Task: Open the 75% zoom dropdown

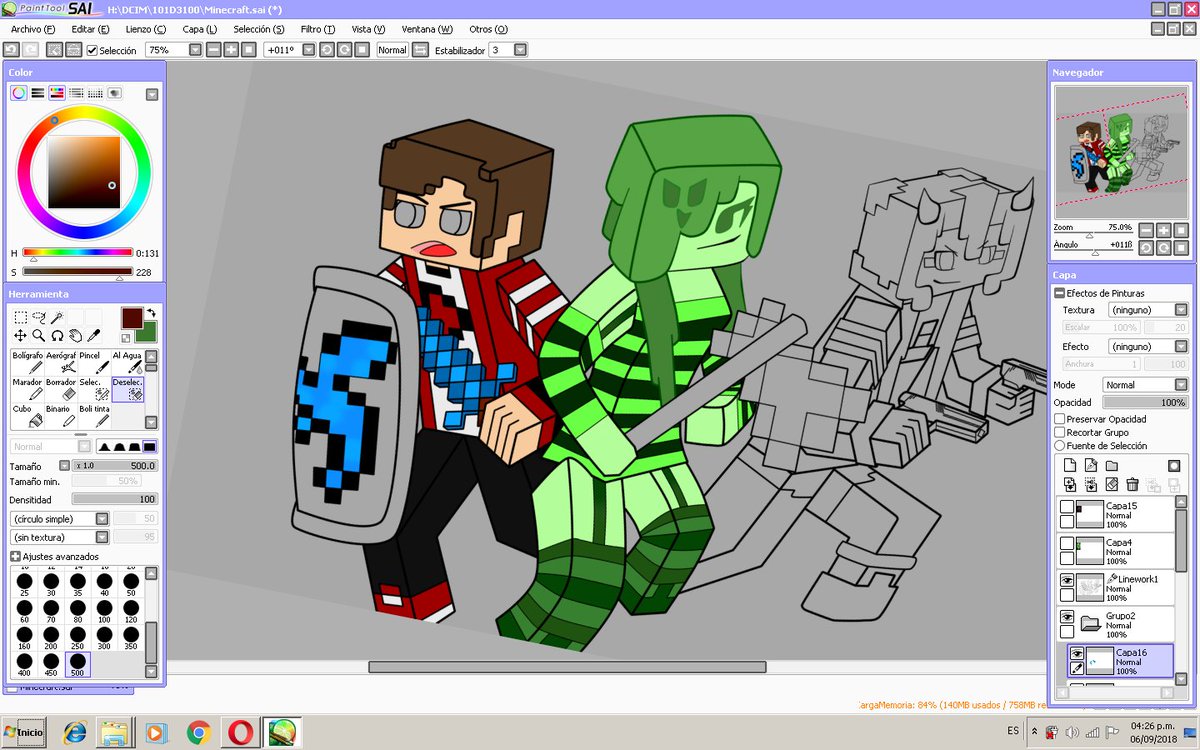Action: tap(195, 49)
